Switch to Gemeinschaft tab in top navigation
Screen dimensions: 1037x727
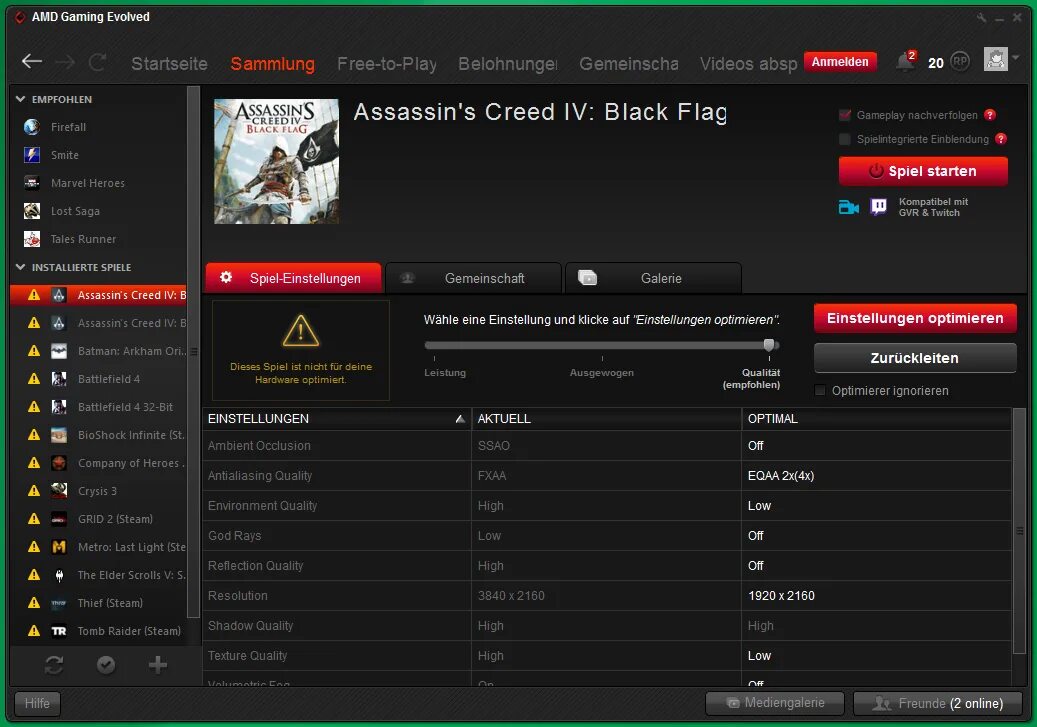coord(629,64)
